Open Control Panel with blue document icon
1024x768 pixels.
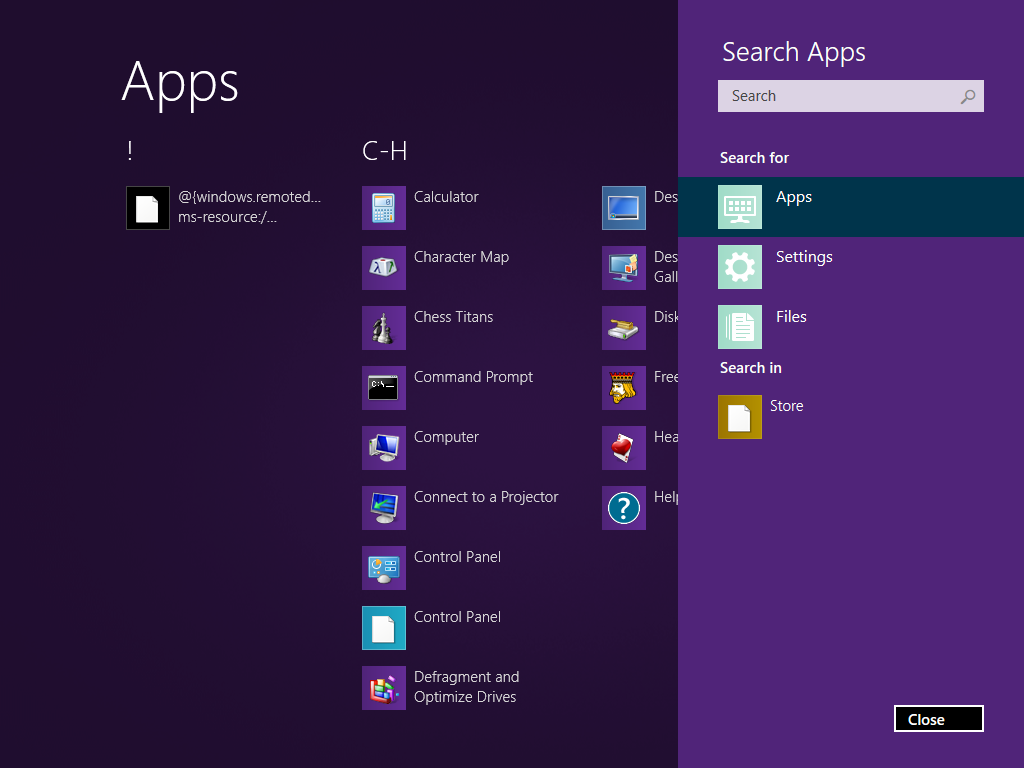383,628
